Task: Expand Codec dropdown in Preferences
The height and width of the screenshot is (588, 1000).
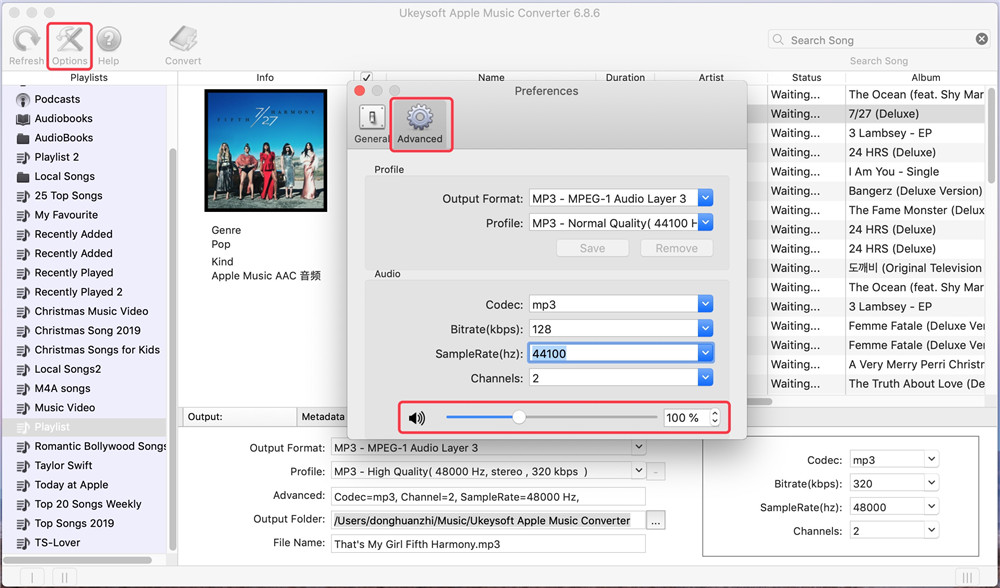Action: 705,304
